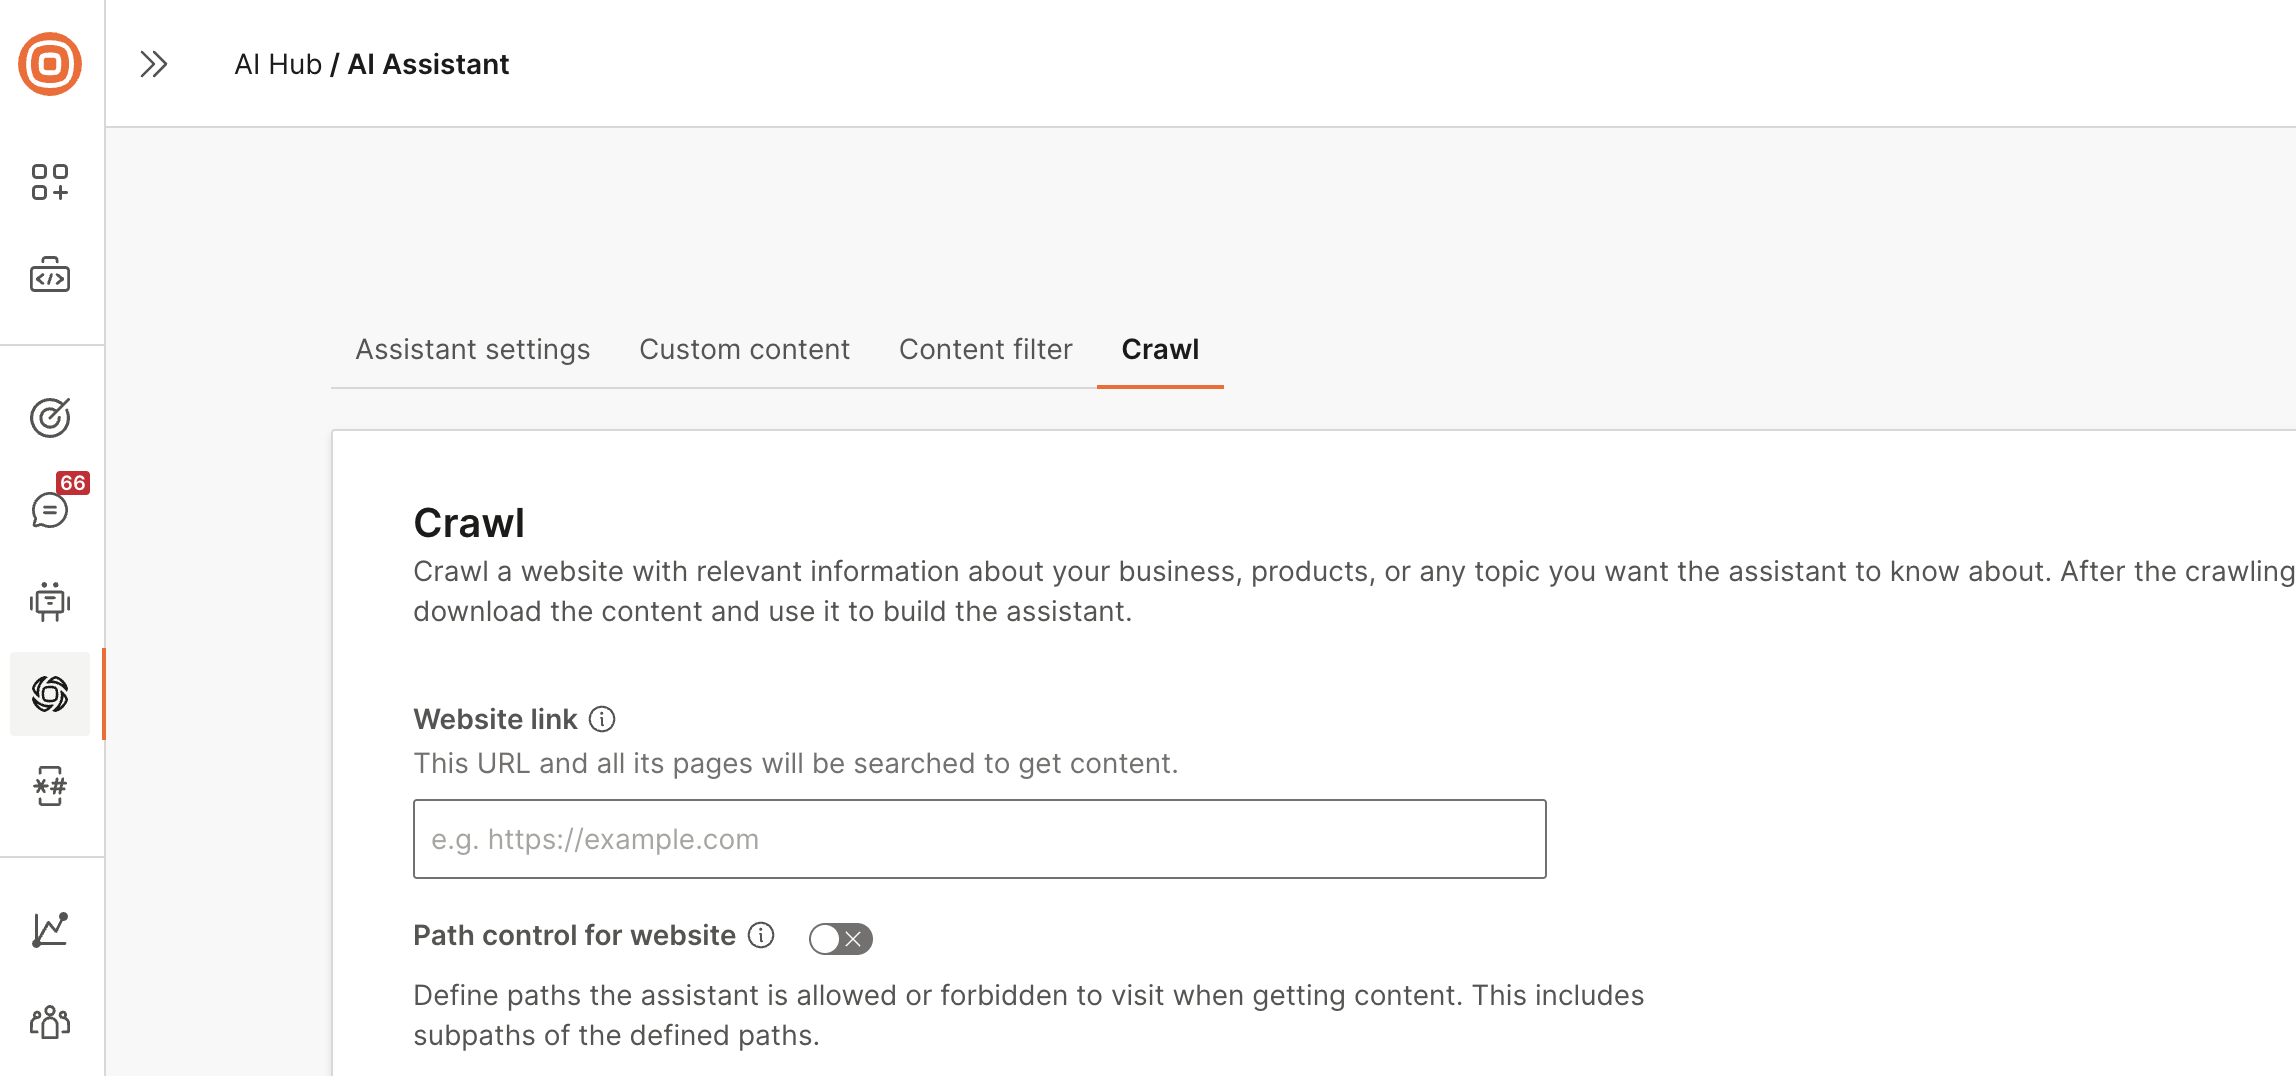This screenshot has height=1076, width=2296.
Task: Open the asterisk-hash phone icon in sidebar
Action: point(50,787)
